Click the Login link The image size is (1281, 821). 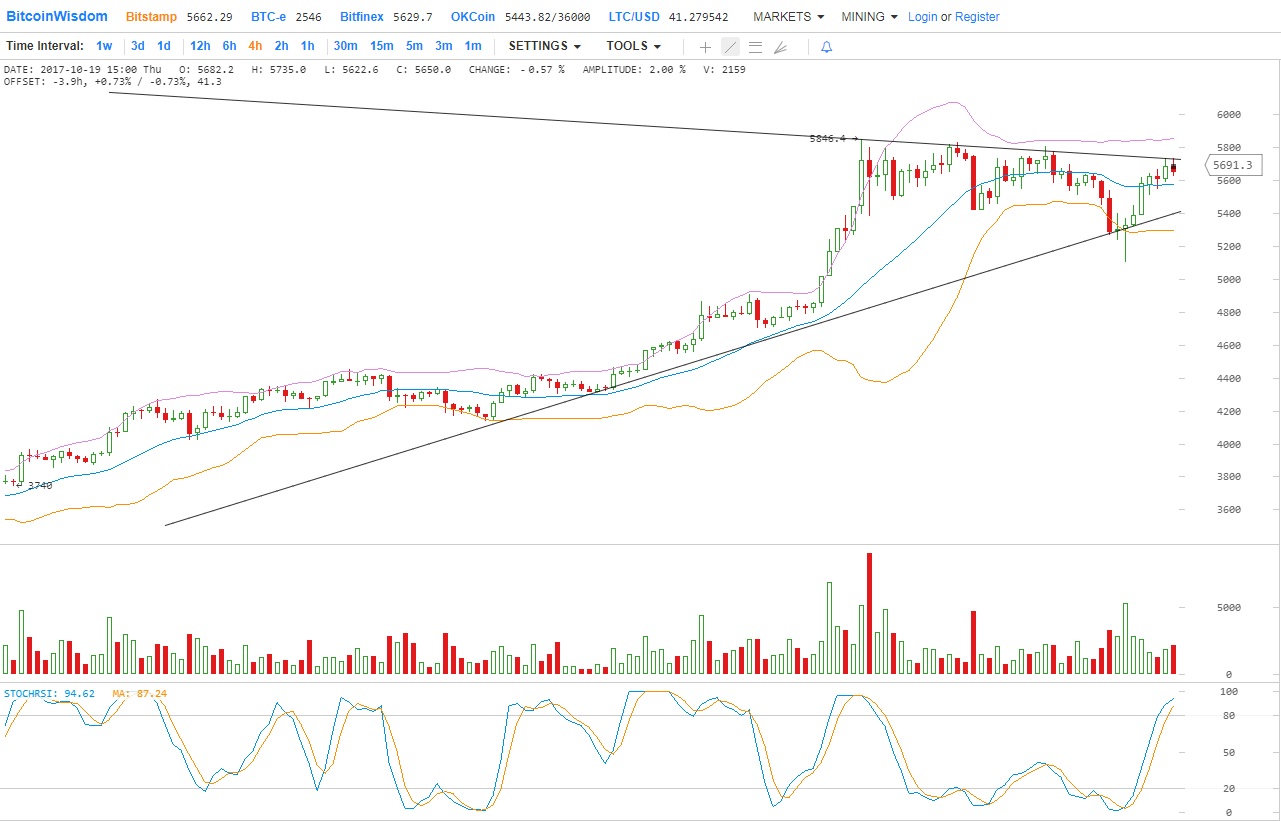pos(922,17)
